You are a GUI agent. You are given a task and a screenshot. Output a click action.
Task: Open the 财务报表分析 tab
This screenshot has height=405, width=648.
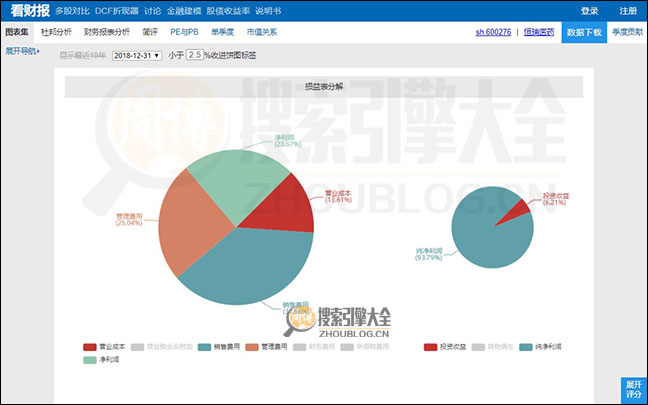(107, 32)
